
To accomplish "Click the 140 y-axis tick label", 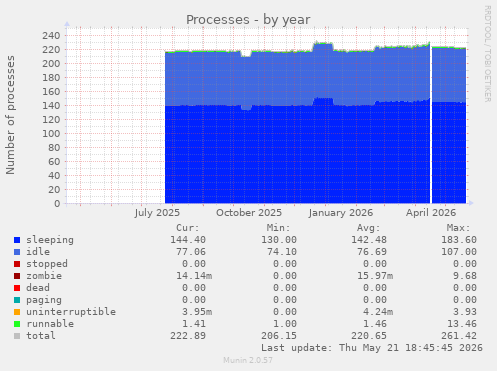I will coord(51,106).
